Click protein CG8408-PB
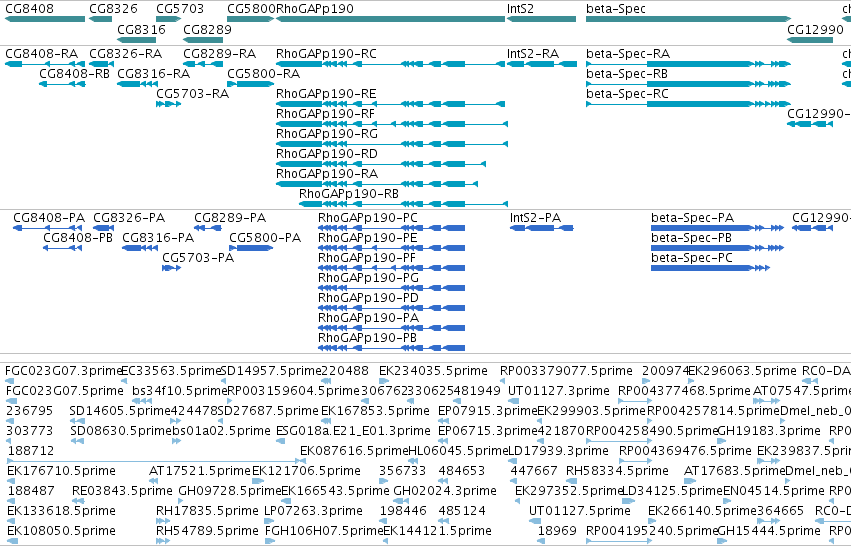 pos(62,248)
